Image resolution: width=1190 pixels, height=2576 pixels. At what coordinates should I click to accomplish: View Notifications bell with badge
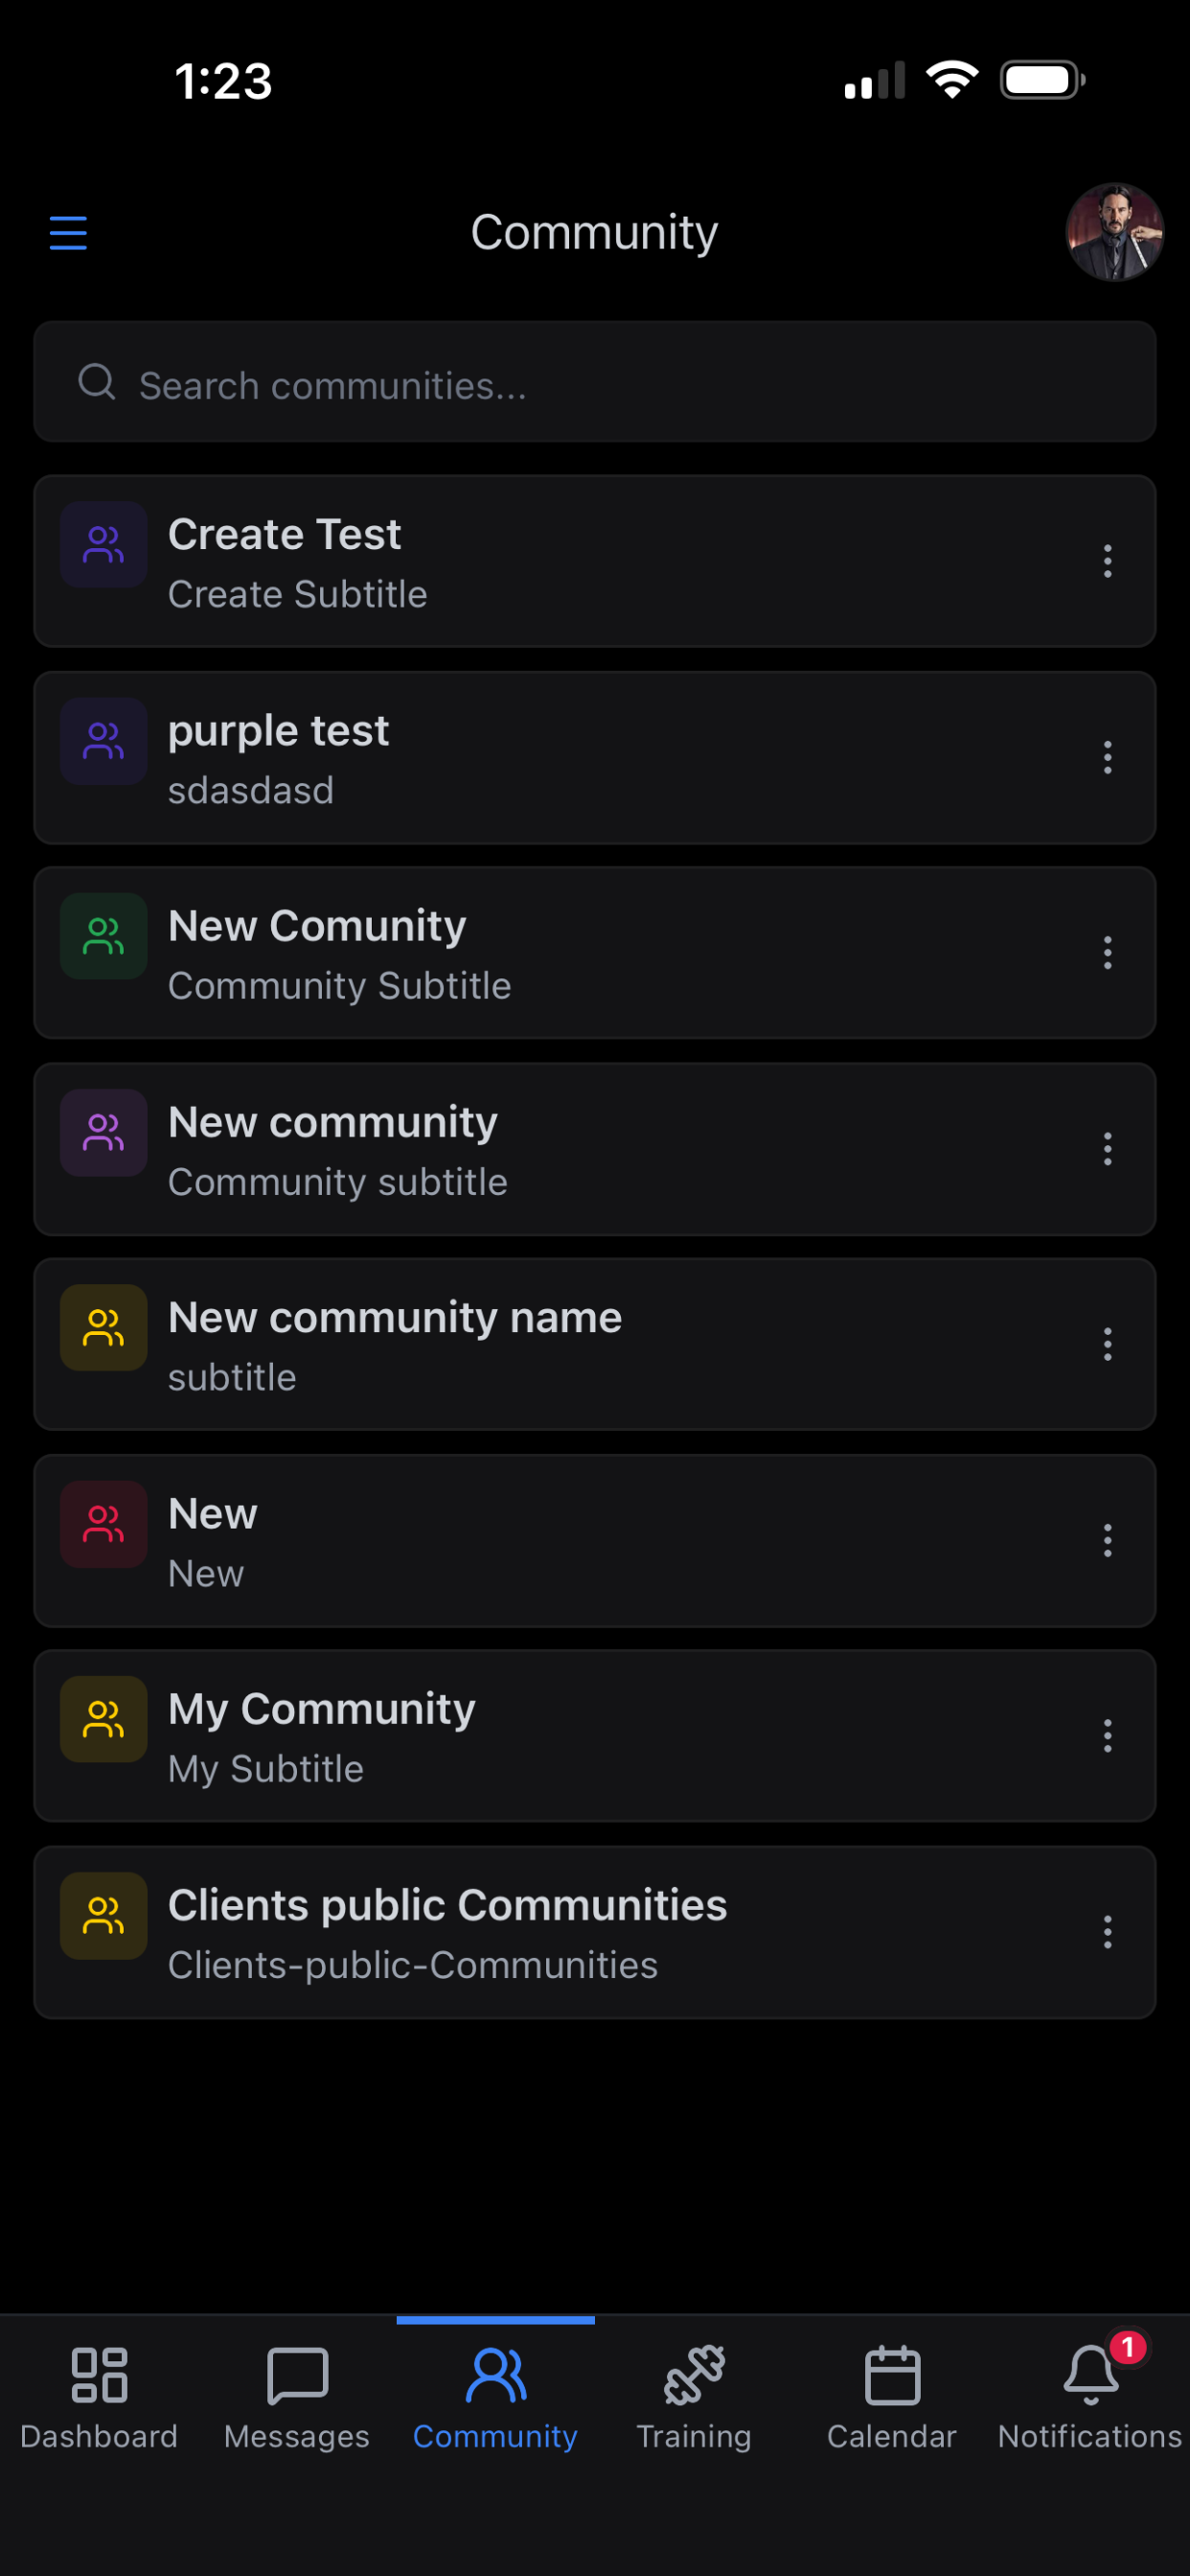click(1091, 2375)
